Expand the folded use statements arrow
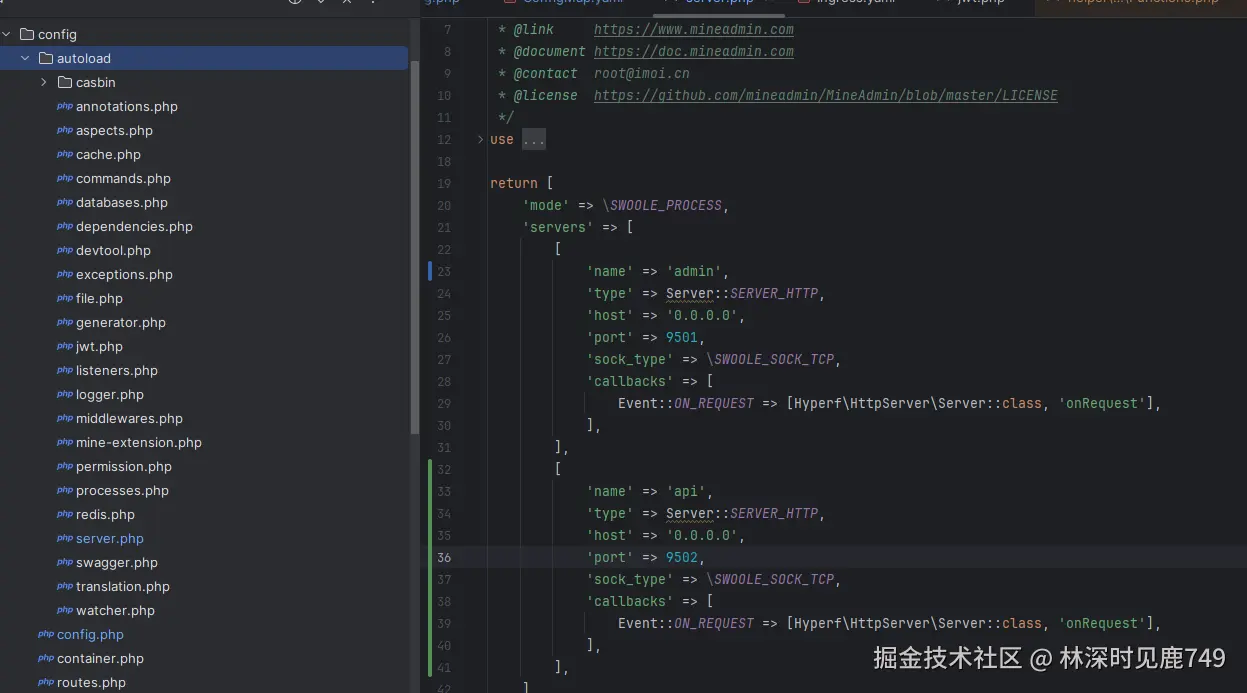Screen dimensions: 1247x693 tap(480, 139)
